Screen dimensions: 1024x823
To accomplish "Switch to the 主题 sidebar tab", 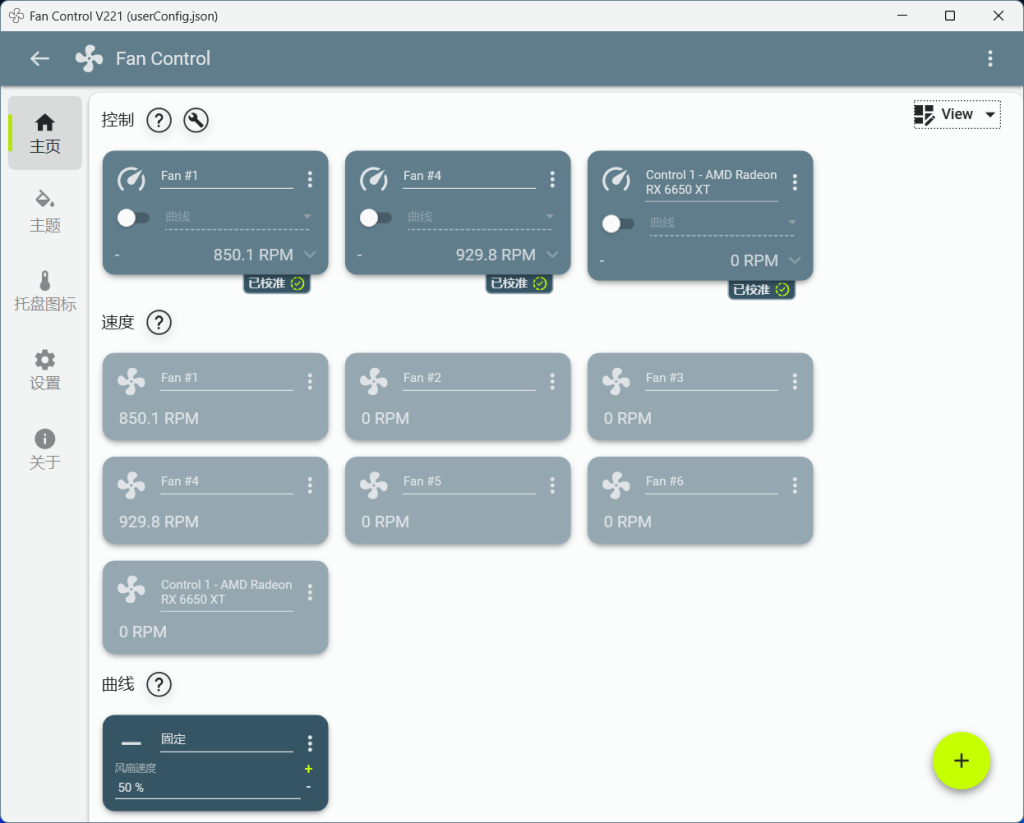I will [x=45, y=209].
